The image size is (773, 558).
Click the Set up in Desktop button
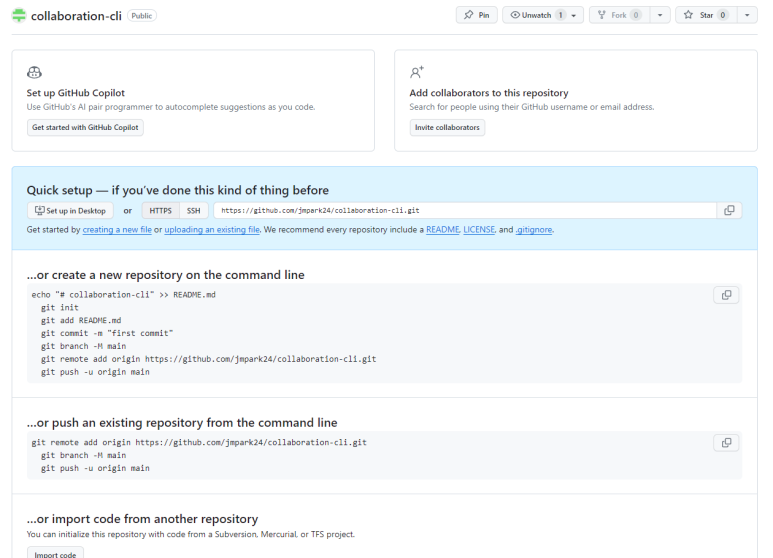pos(70,211)
